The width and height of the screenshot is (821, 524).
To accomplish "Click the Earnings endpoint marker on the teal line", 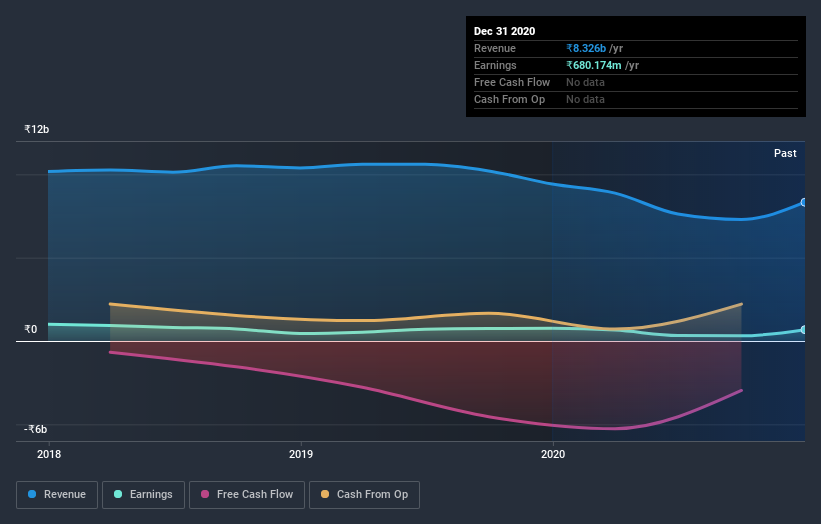I will point(804,330).
